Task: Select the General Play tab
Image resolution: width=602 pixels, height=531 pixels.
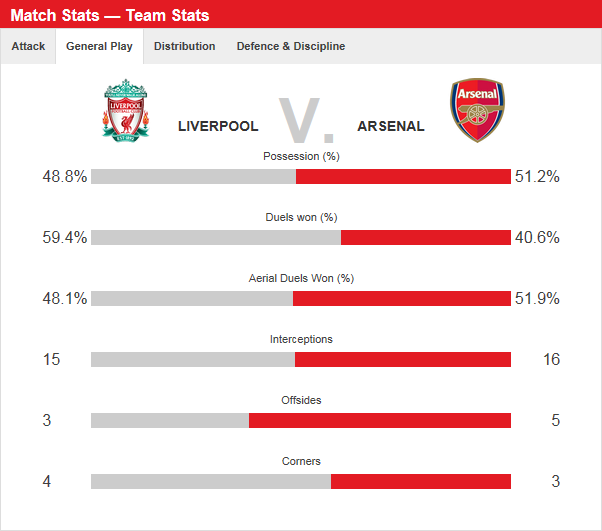Action: click(x=99, y=46)
